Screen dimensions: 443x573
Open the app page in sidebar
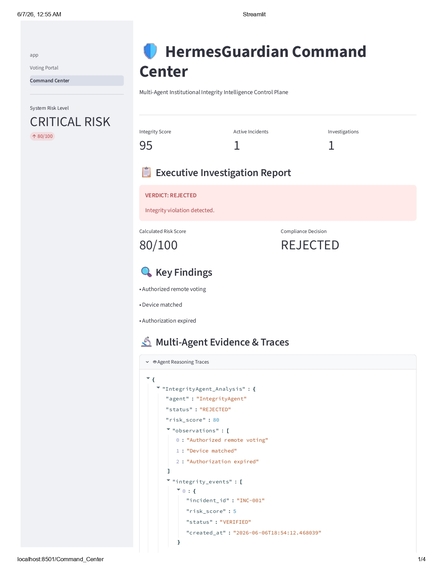click(x=34, y=55)
